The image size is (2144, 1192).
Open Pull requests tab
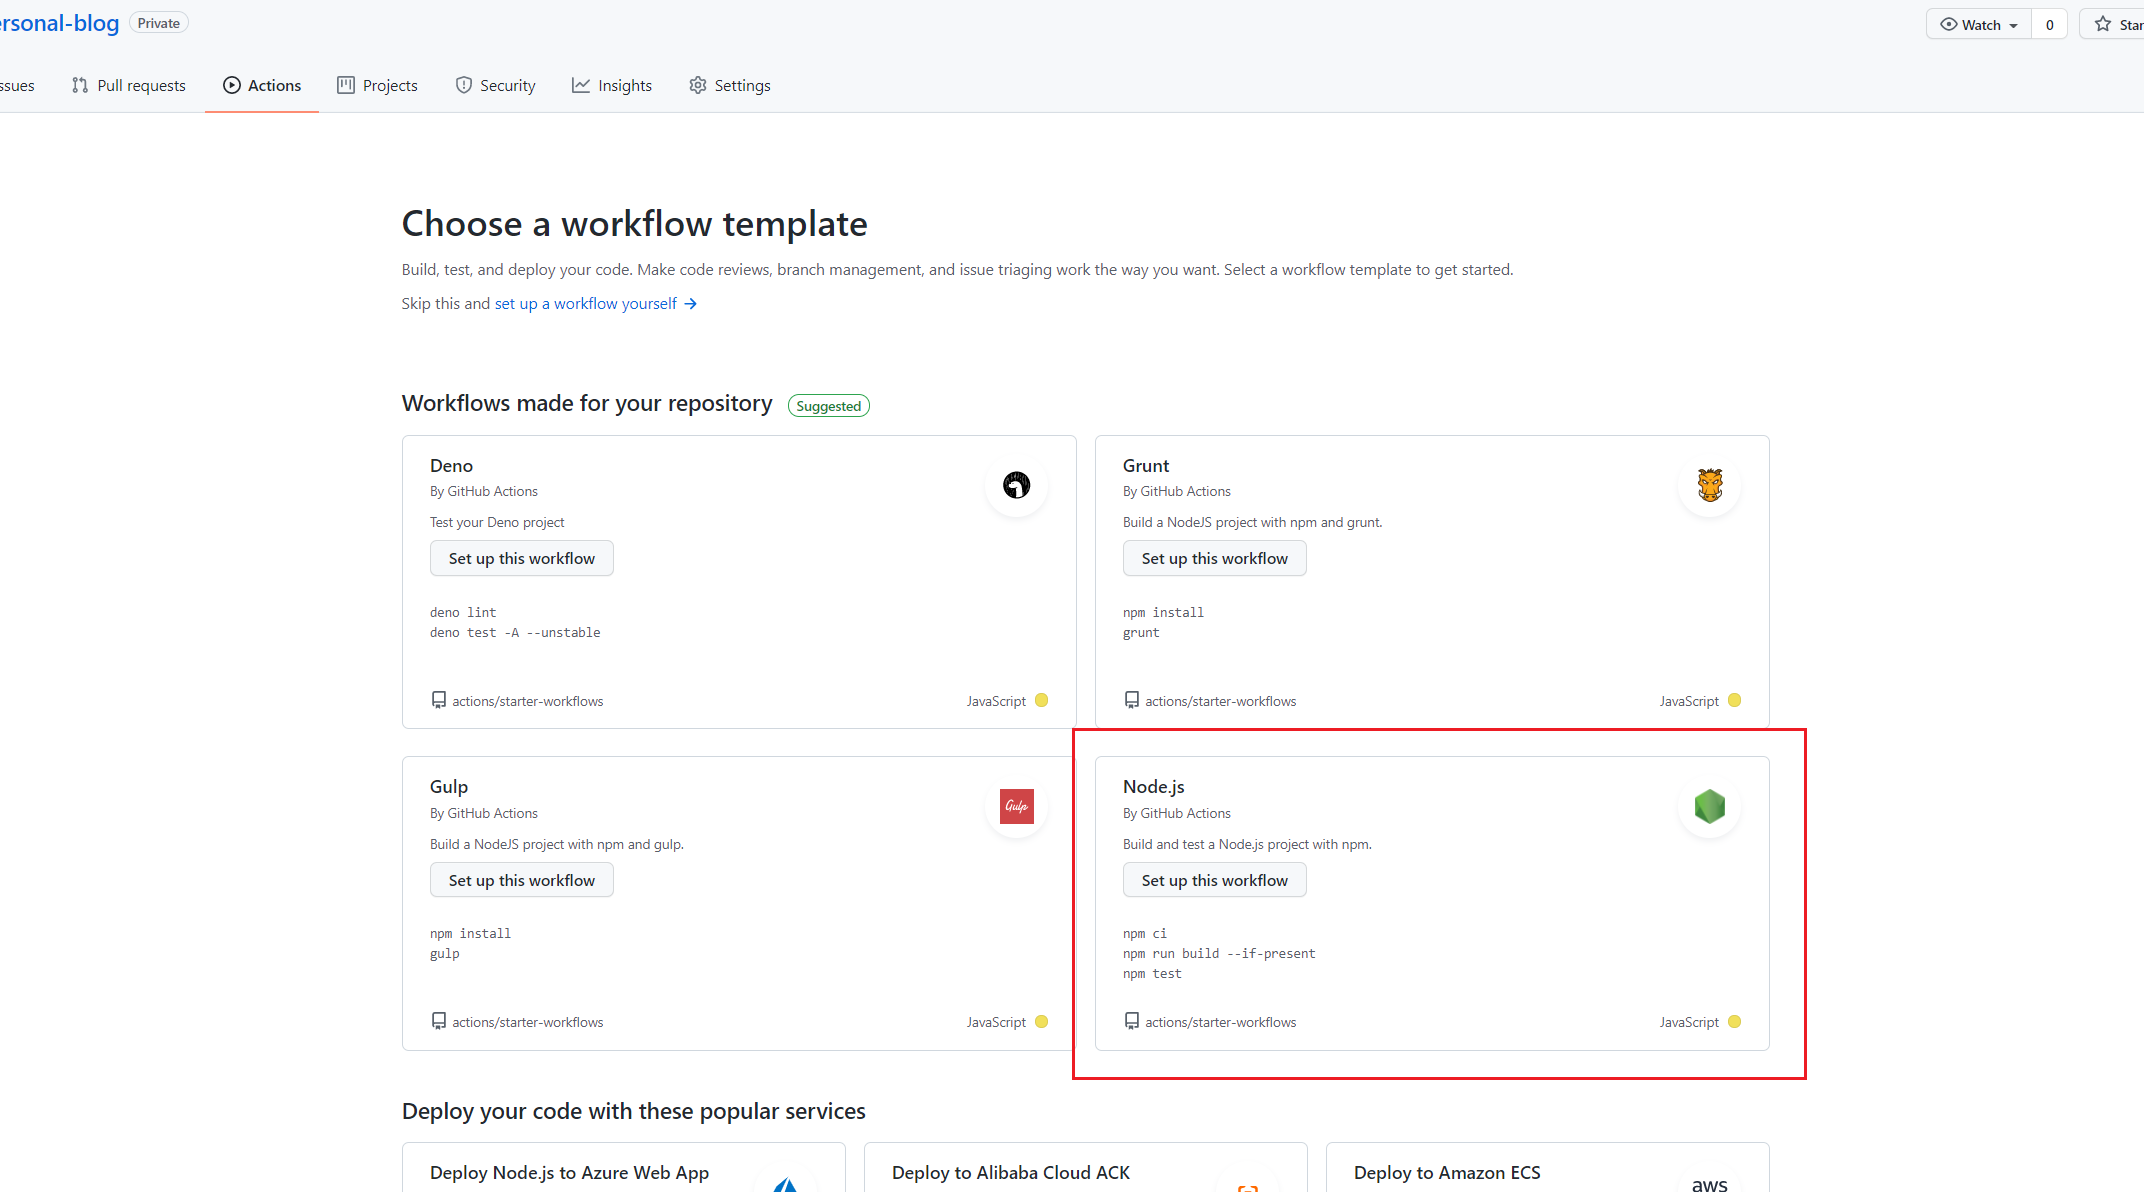click(x=129, y=85)
